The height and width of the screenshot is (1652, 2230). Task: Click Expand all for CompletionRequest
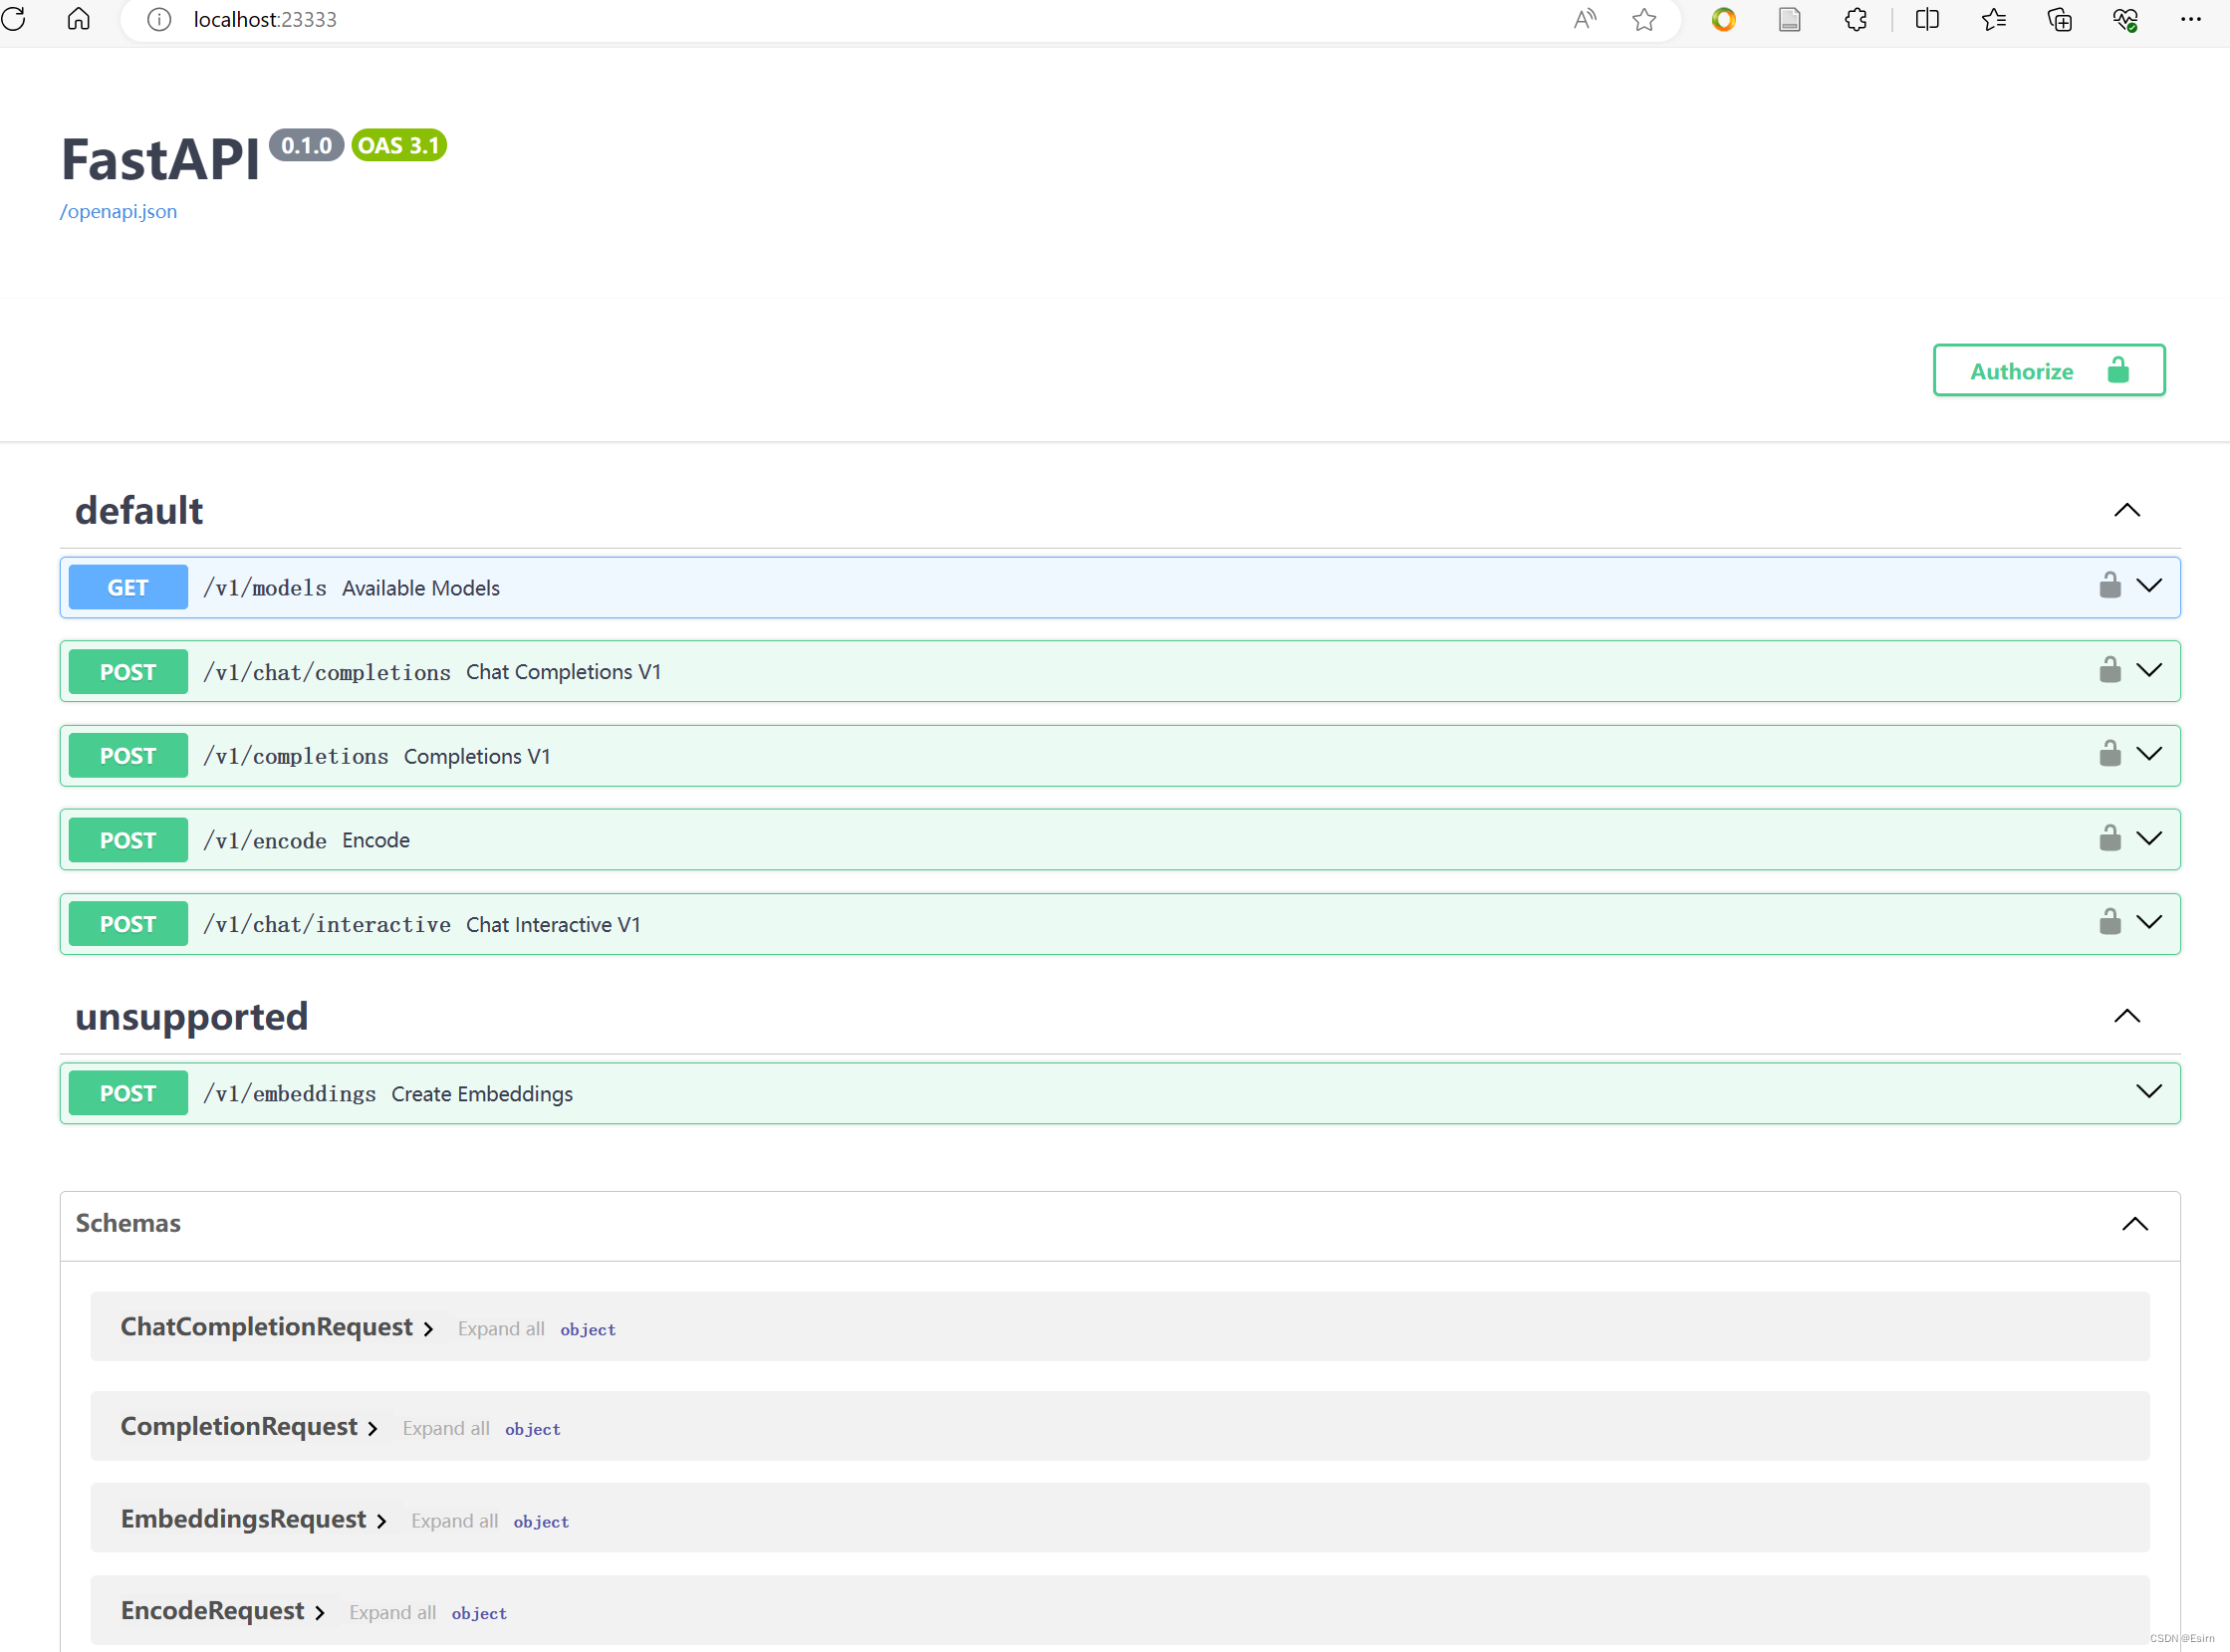pyautogui.click(x=446, y=1428)
